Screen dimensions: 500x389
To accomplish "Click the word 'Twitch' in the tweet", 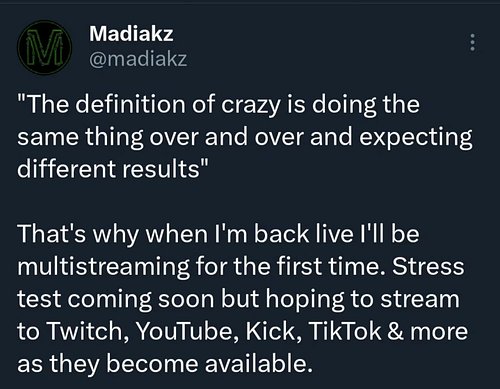I will (x=84, y=331).
